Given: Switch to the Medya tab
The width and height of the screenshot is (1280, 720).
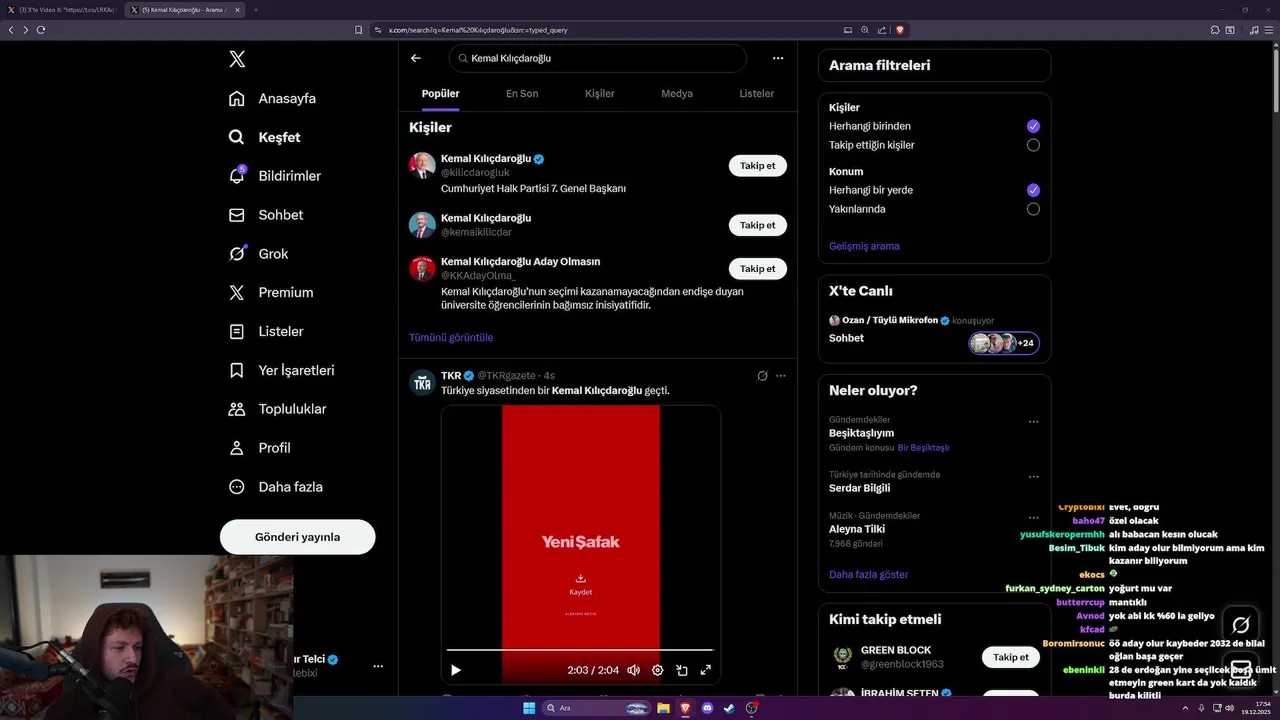Looking at the screenshot, I should coord(677,94).
